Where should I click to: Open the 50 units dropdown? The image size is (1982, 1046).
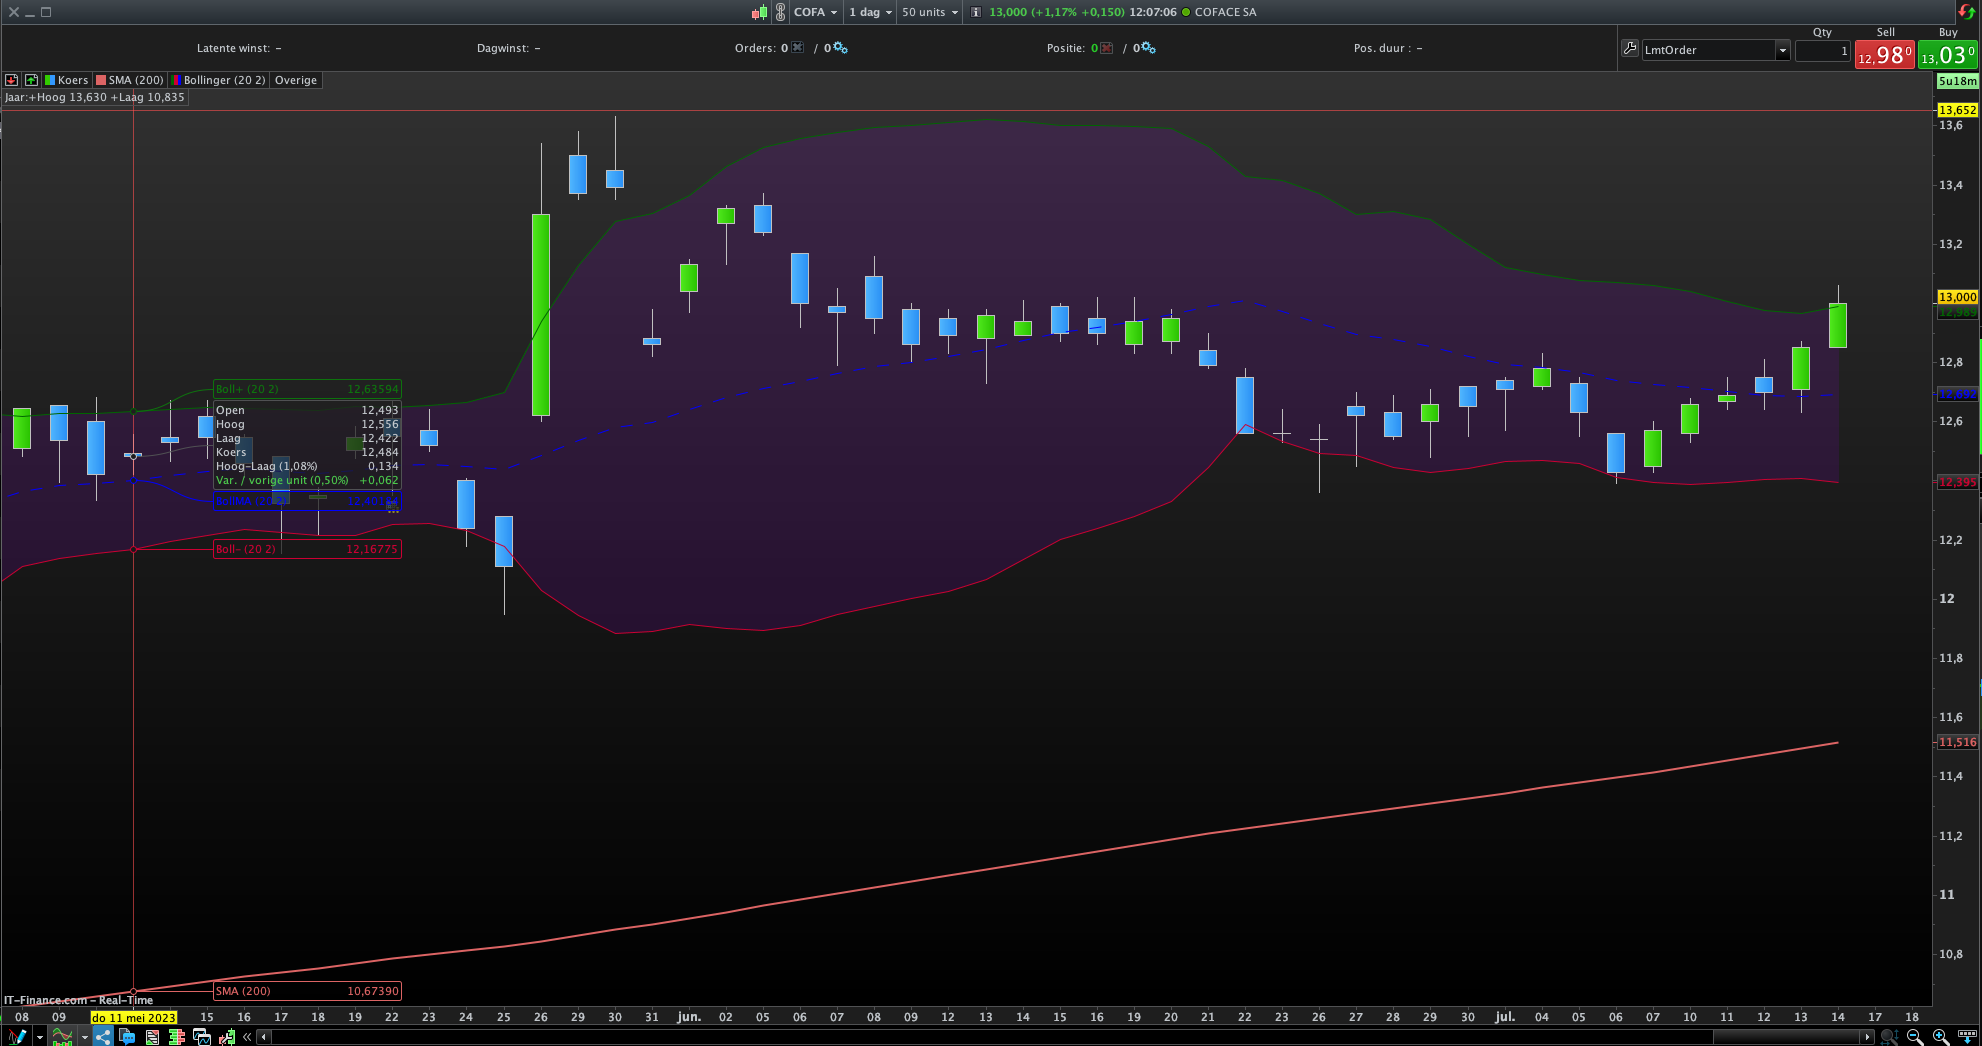pos(930,12)
